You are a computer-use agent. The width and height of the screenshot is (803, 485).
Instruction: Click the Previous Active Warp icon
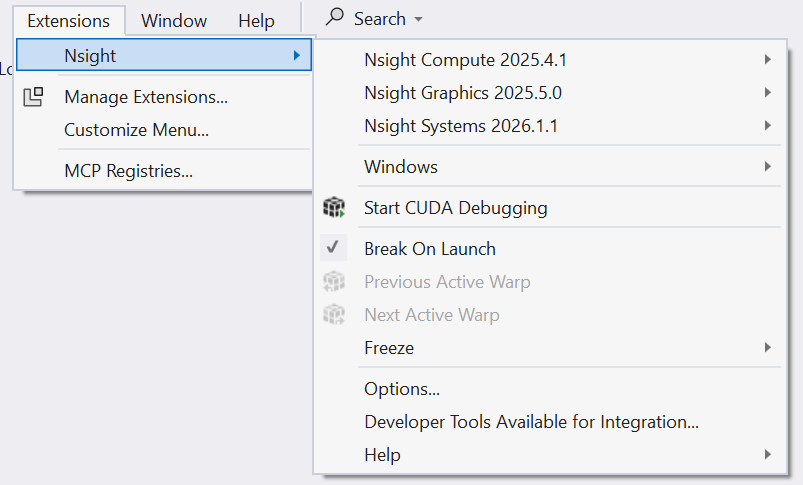coord(334,282)
